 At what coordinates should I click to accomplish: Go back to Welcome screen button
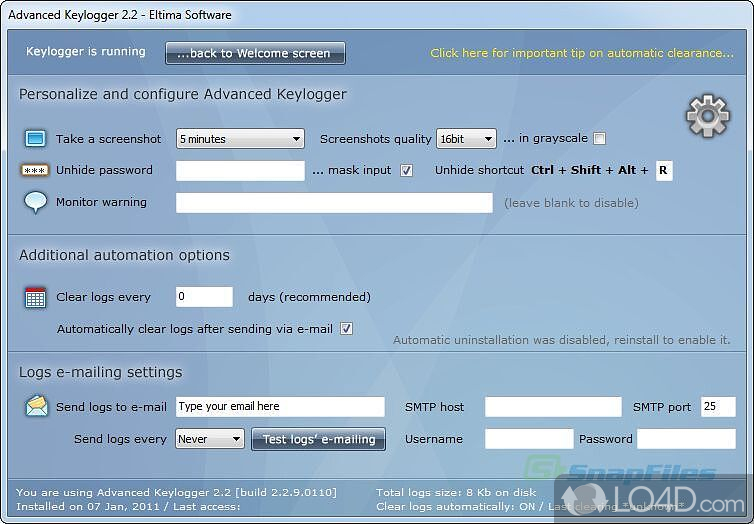(255, 53)
